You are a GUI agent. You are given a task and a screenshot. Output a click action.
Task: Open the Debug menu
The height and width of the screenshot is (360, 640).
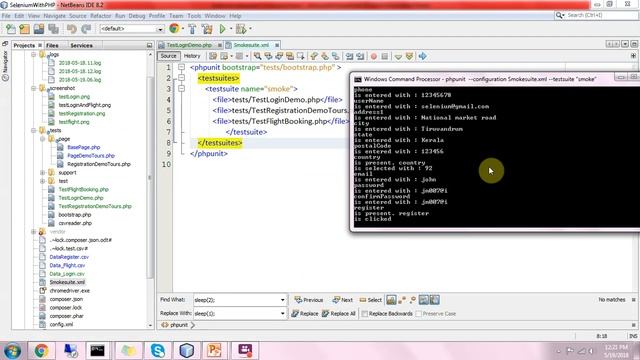click(x=137, y=16)
